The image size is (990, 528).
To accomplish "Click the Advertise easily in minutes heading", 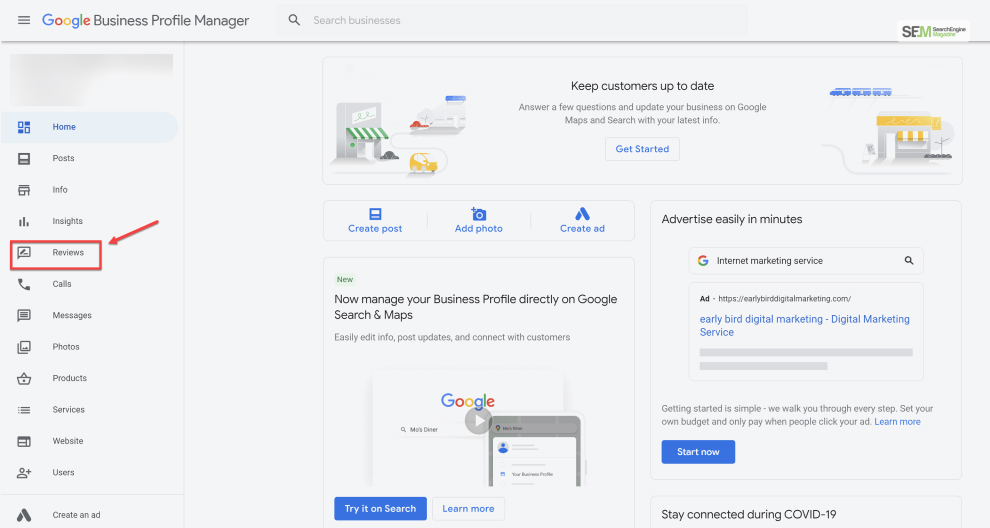I will pyautogui.click(x=732, y=219).
